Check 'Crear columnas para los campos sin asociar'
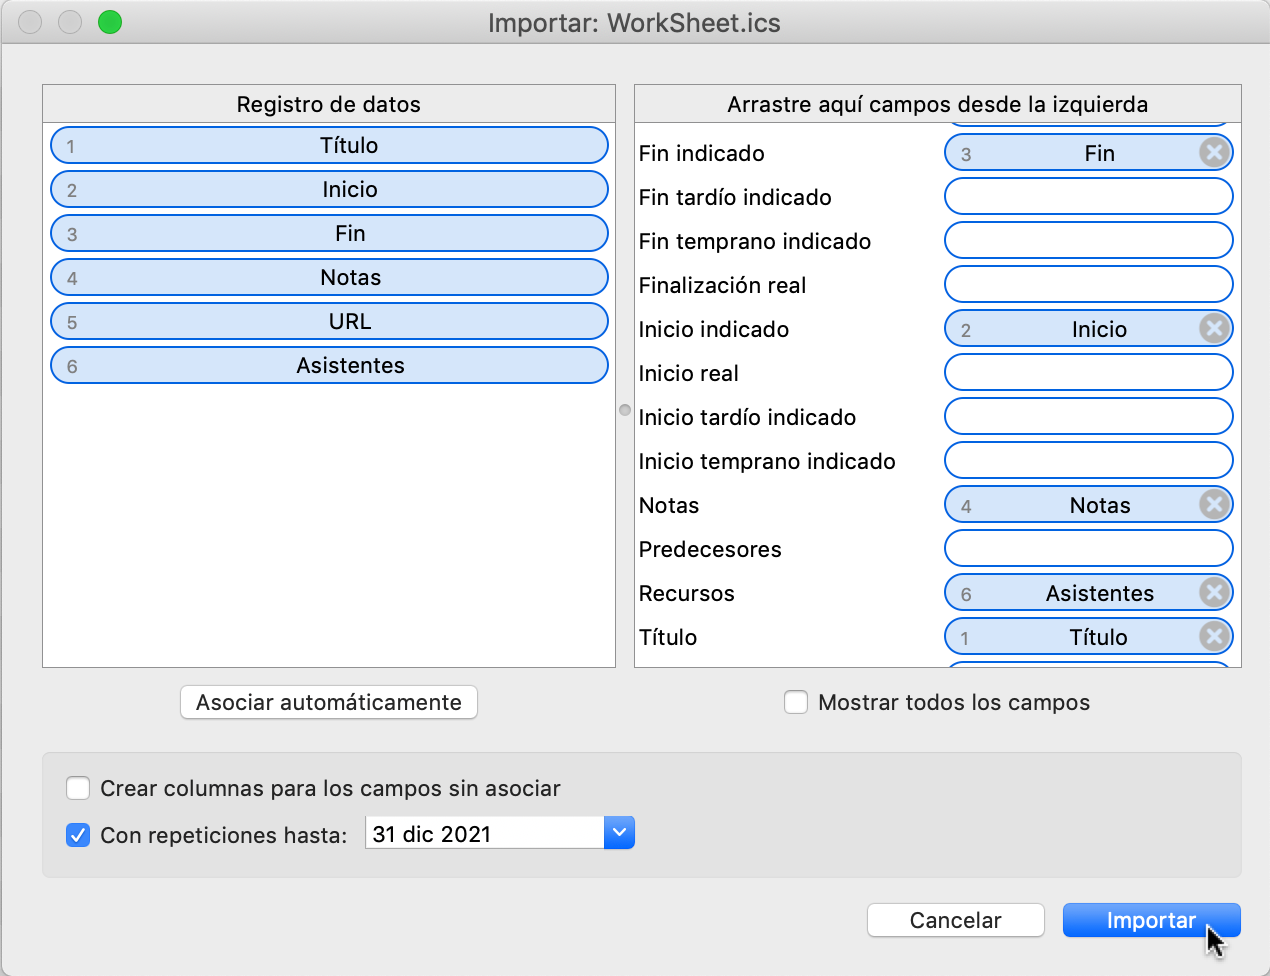This screenshot has width=1270, height=976. coord(78,788)
